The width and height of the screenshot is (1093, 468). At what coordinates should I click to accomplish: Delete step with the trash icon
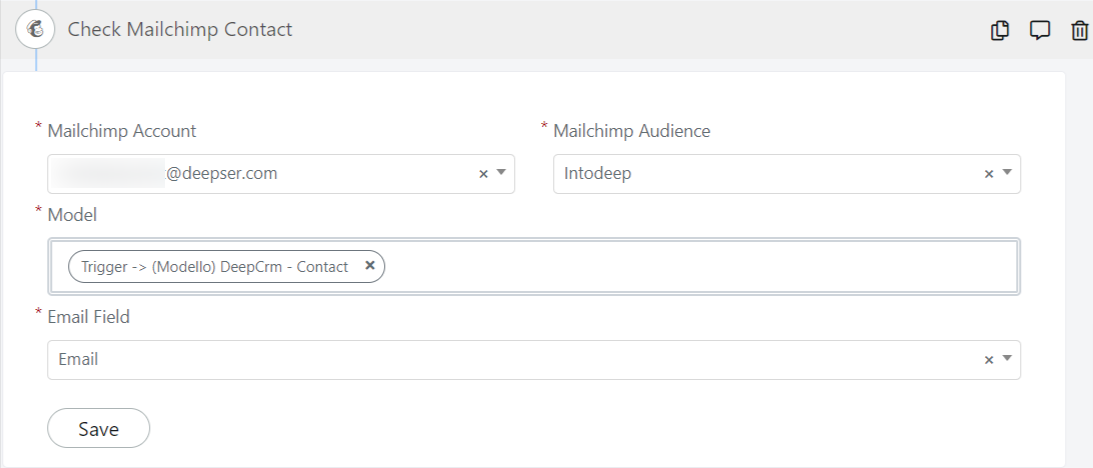click(x=1079, y=31)
